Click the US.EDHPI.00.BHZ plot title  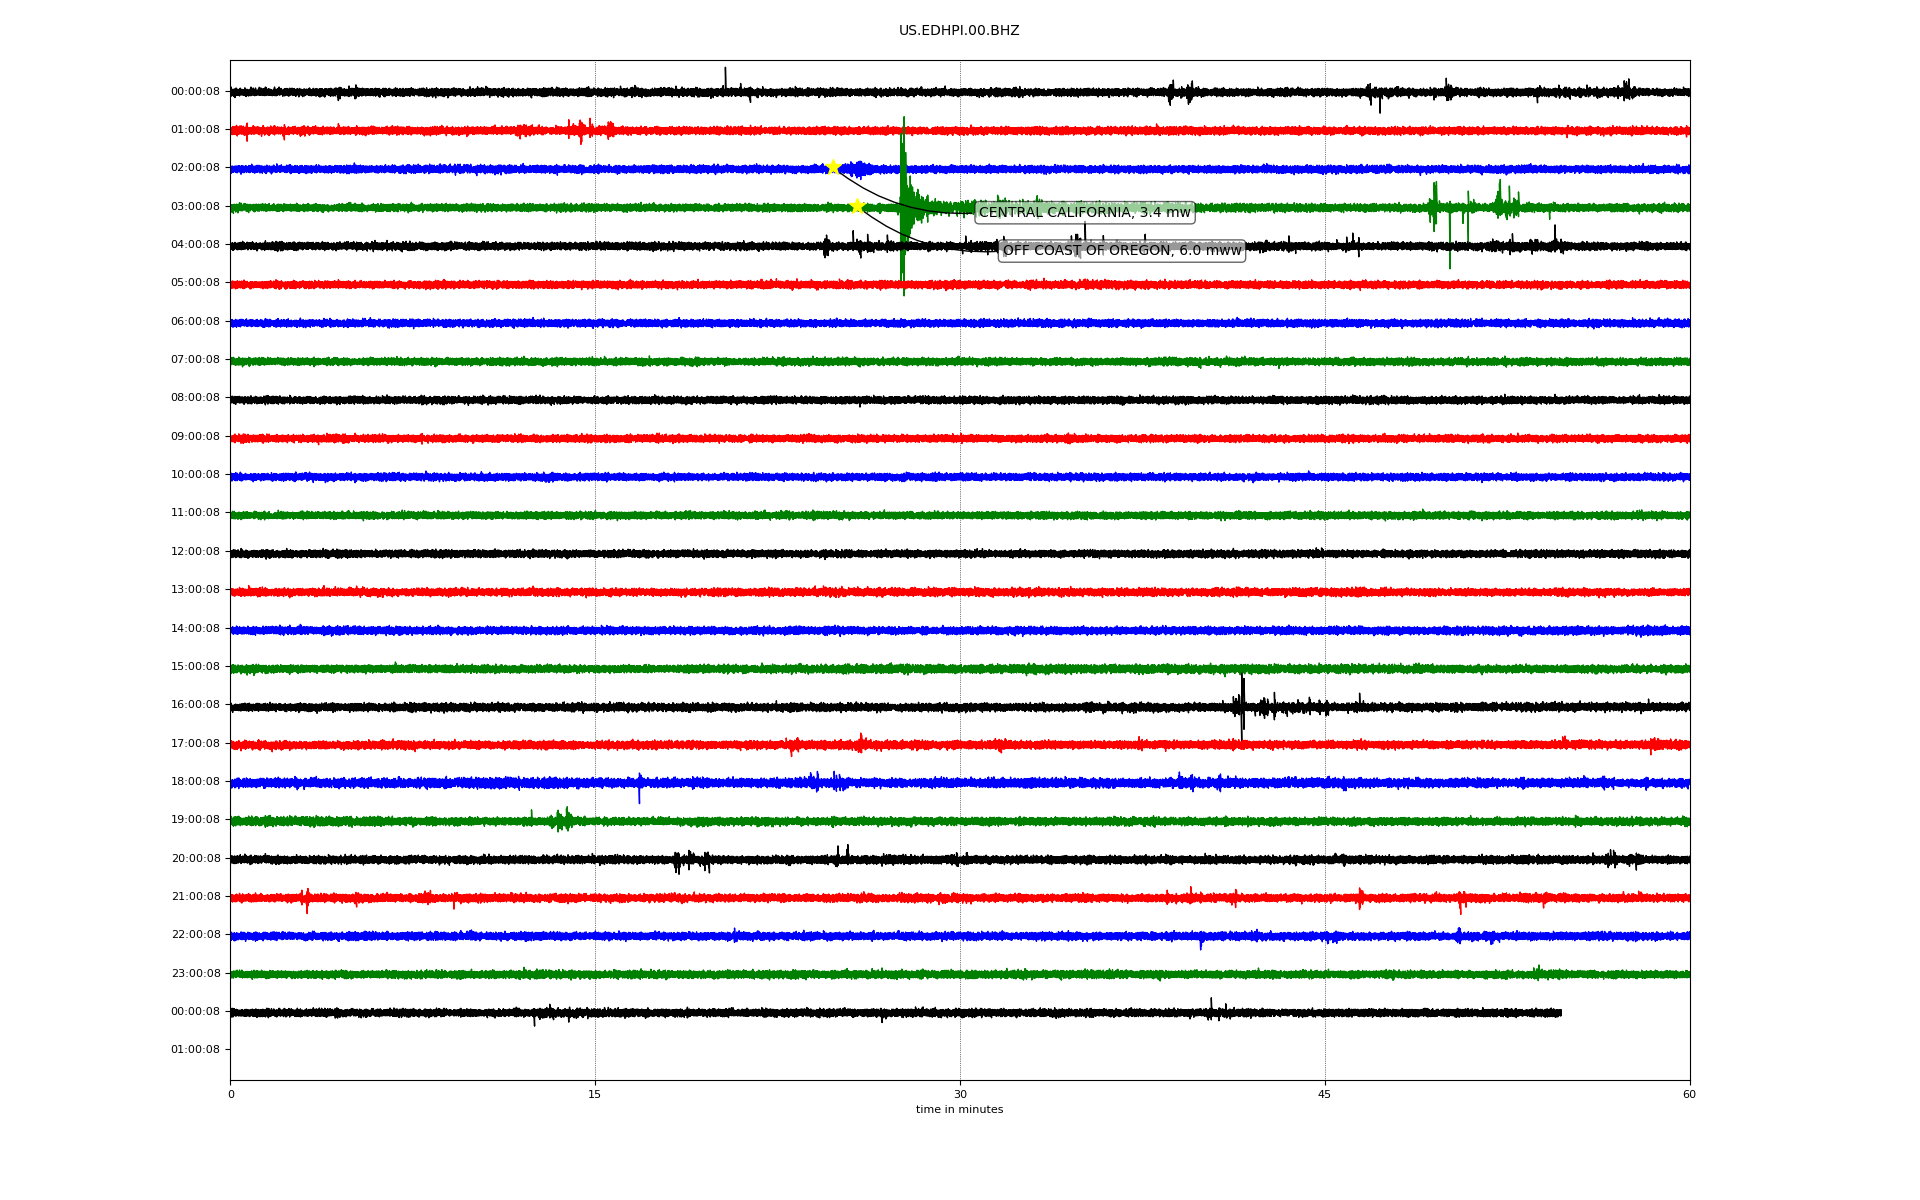(959, 31)
